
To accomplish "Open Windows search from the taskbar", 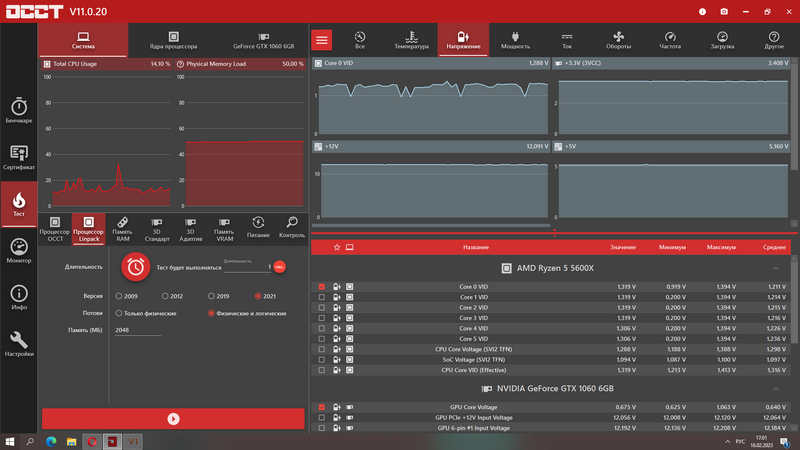I will pos(30,441).
